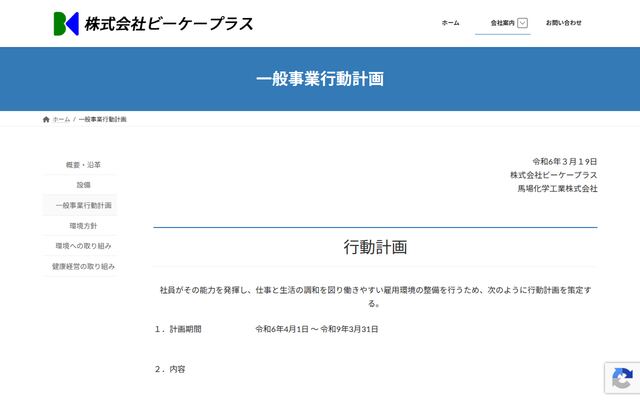Click the reCAPTCHA badge icon

622,378
